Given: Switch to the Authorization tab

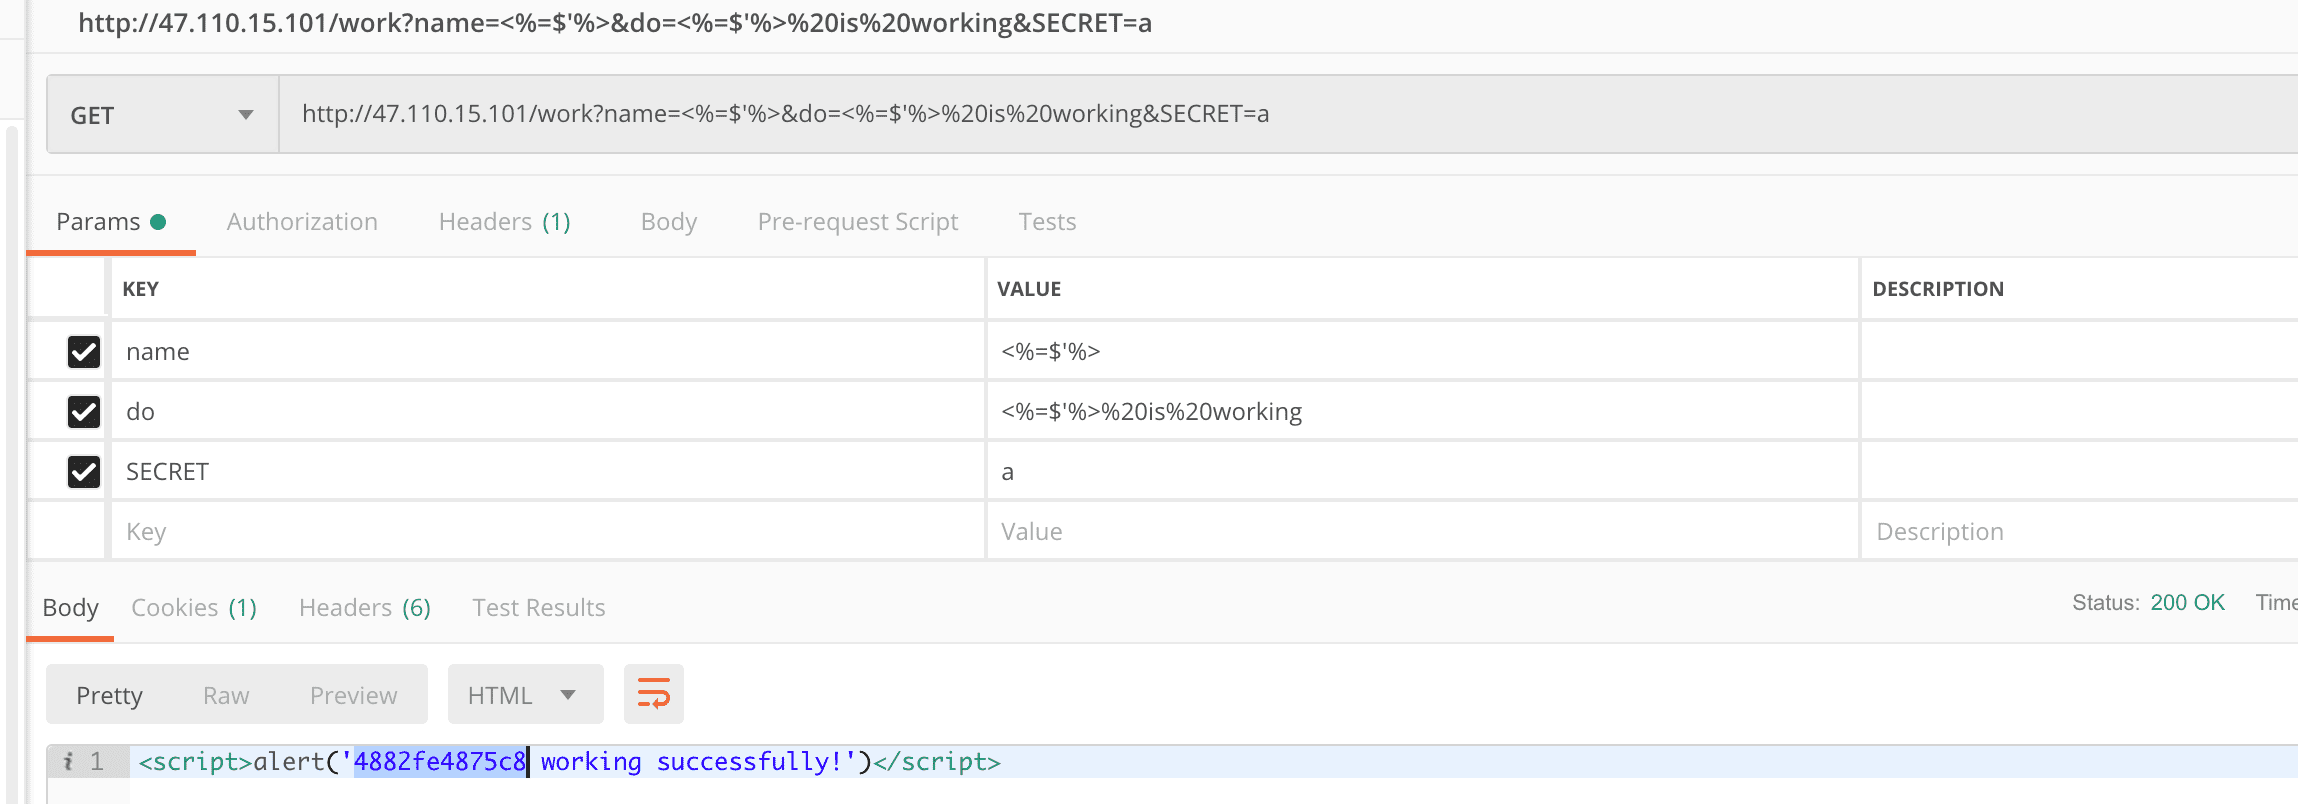Looking at the screenshot, I should [x=302, y=222].
